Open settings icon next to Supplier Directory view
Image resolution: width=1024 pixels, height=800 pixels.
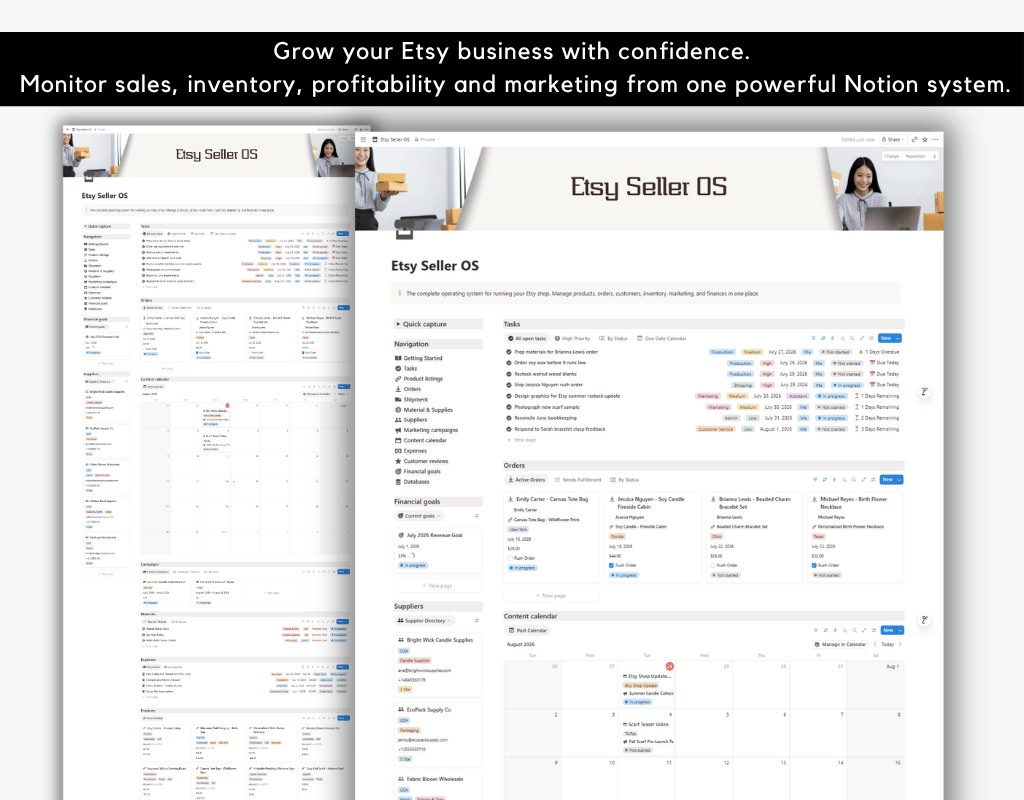click(477, 620)
